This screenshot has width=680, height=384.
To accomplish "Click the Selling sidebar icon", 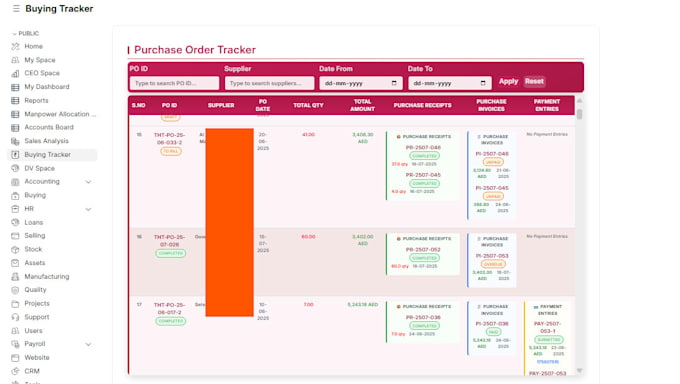I will pos(15,236).
